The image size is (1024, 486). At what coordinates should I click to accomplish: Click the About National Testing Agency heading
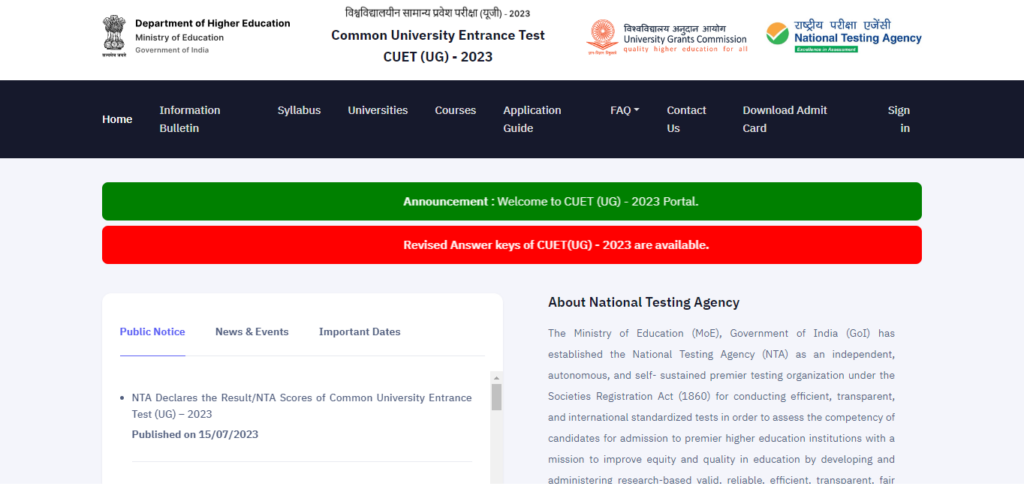644,302
